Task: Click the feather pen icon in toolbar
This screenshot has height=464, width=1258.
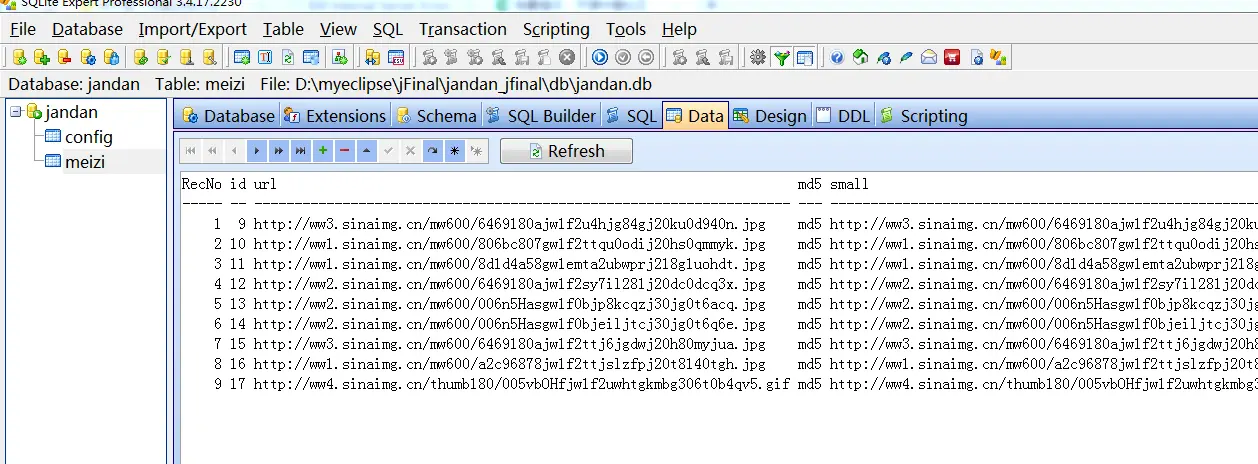Action: (906, 57)
